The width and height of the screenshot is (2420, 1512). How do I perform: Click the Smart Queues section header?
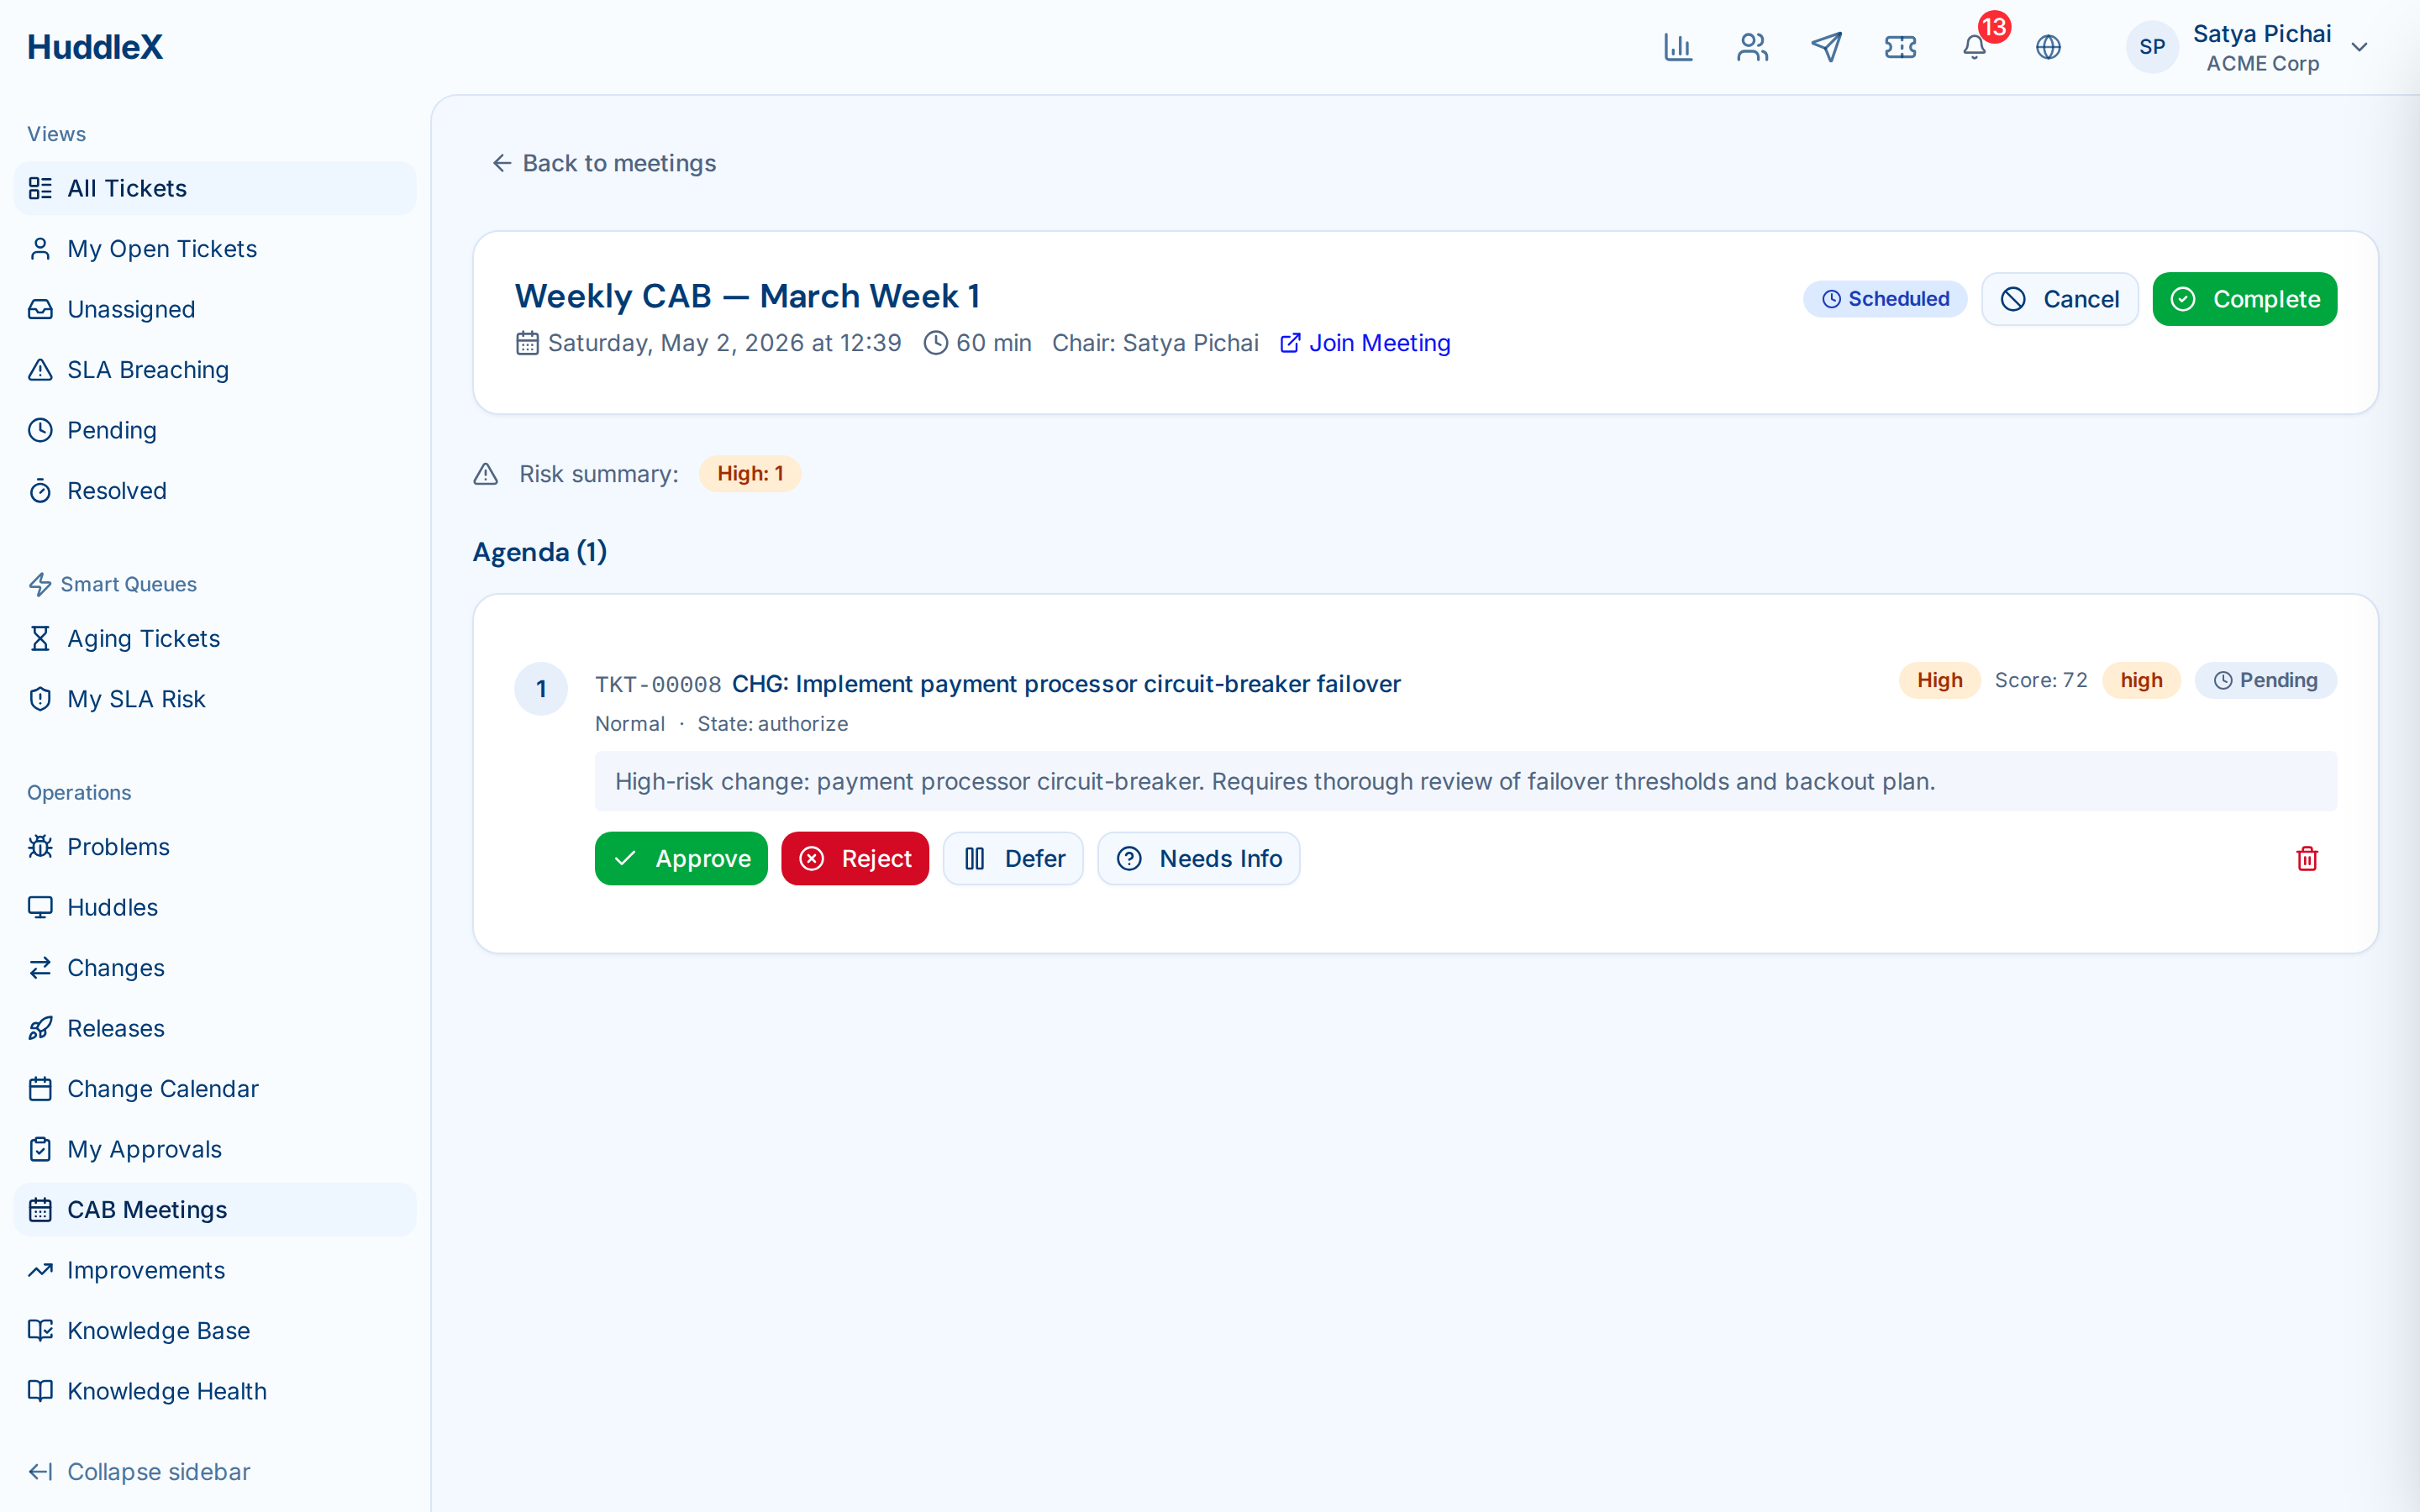click(x=112, y=584)
